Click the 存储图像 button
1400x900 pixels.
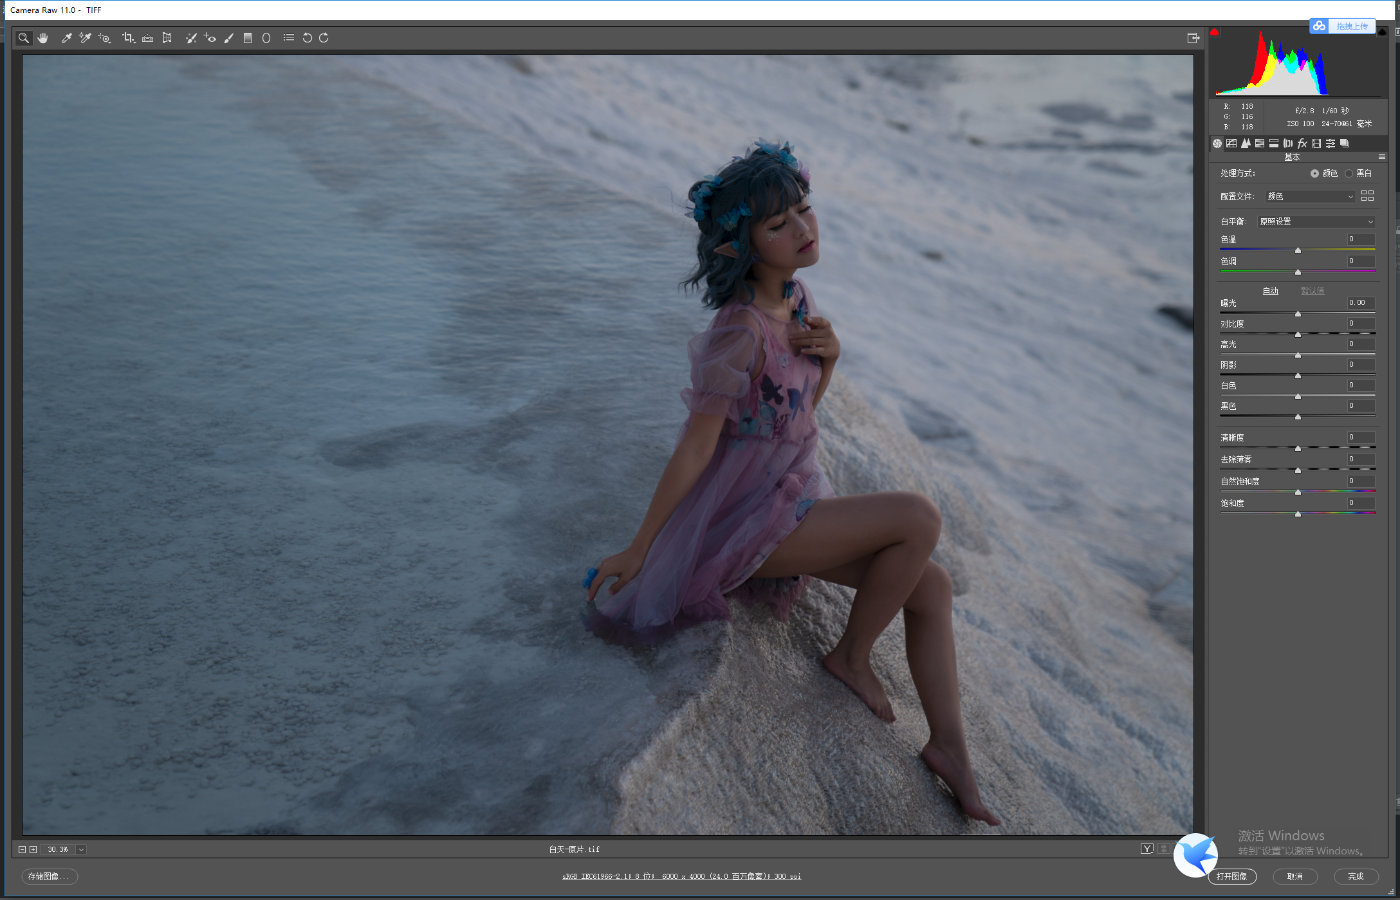tap(49, 876)
